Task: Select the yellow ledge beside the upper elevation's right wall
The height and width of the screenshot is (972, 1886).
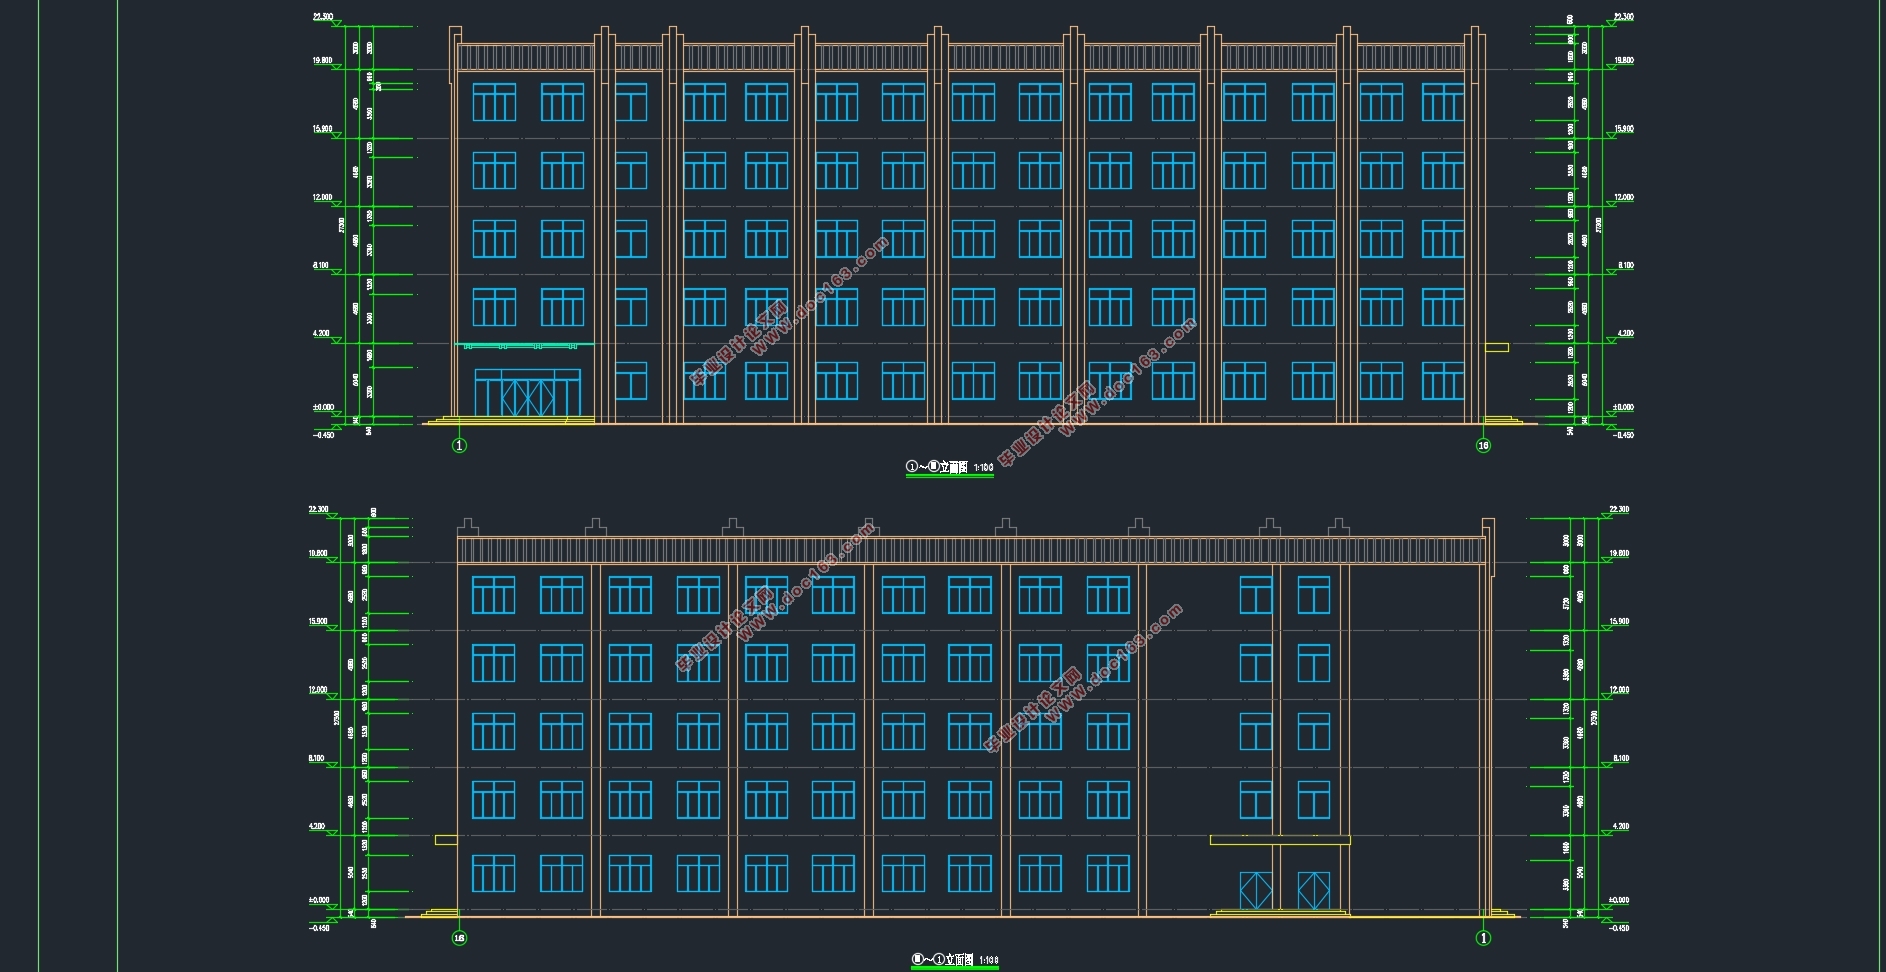Action: coord(1497,347)
